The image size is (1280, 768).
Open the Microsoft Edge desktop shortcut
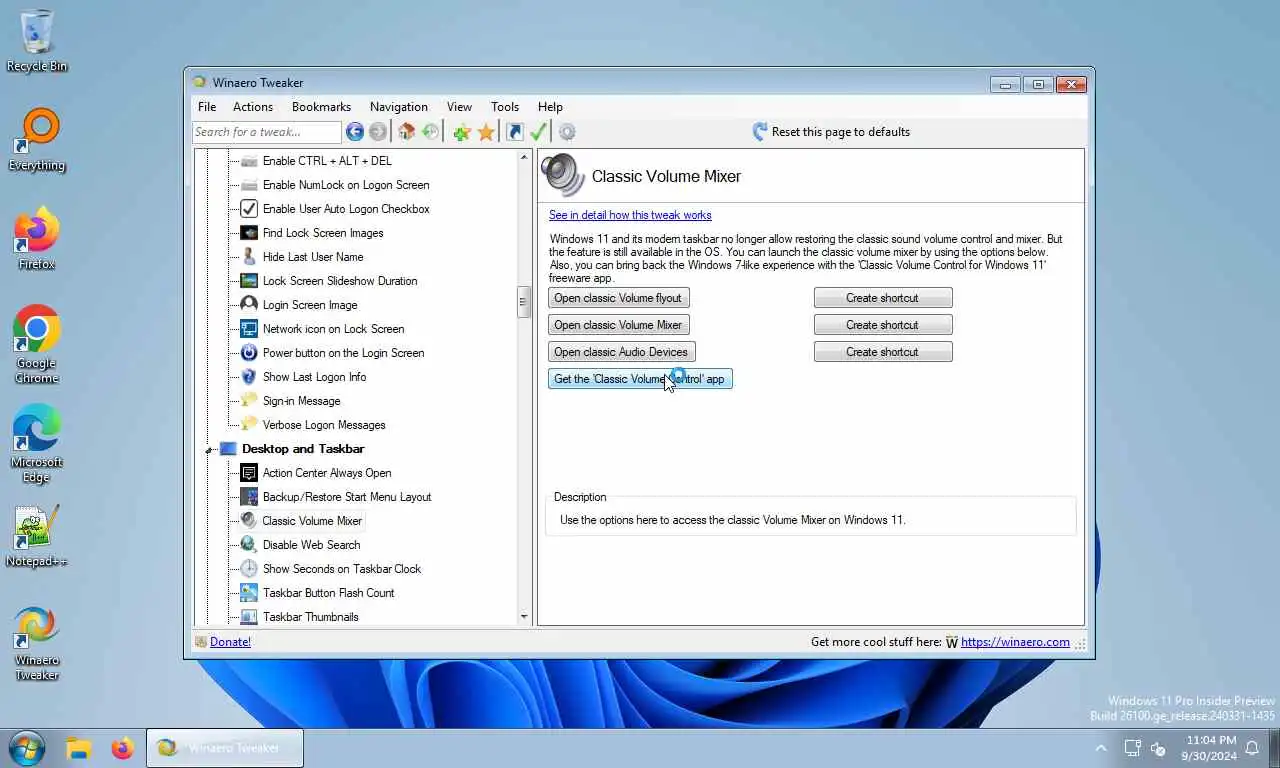37,444
